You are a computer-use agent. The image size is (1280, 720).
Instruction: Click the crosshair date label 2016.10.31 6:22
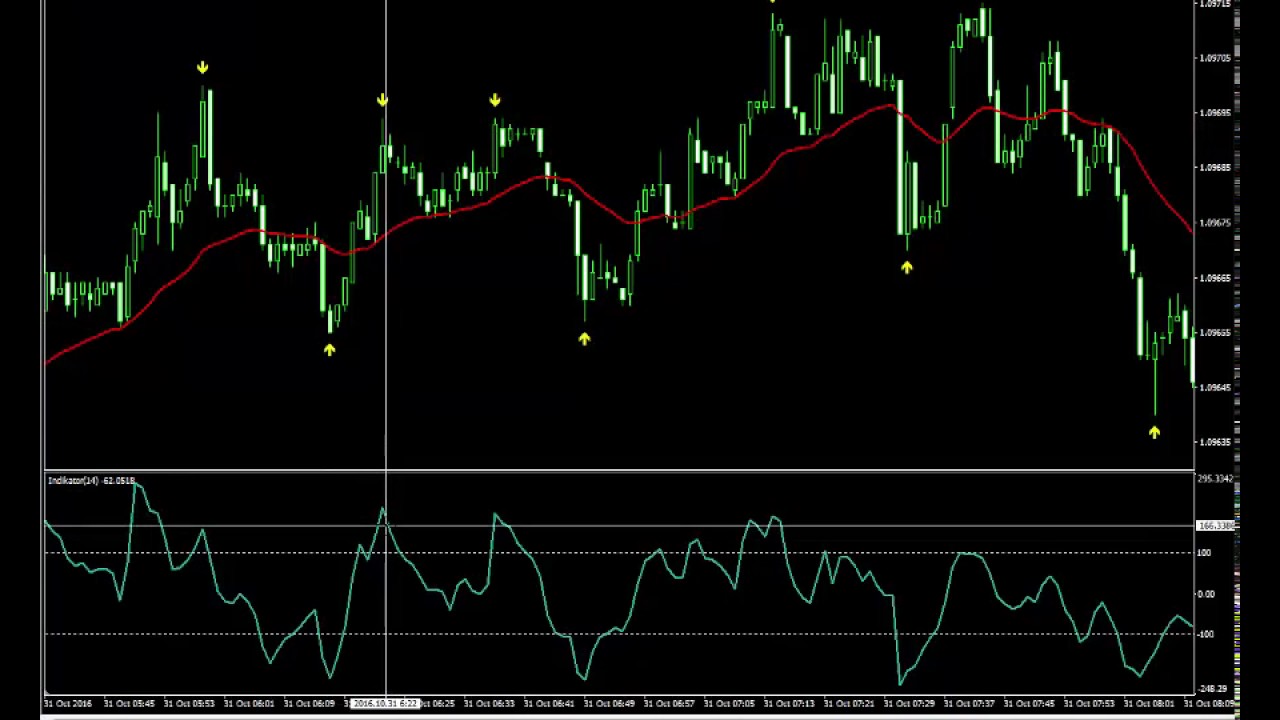[x=385, y=704]
